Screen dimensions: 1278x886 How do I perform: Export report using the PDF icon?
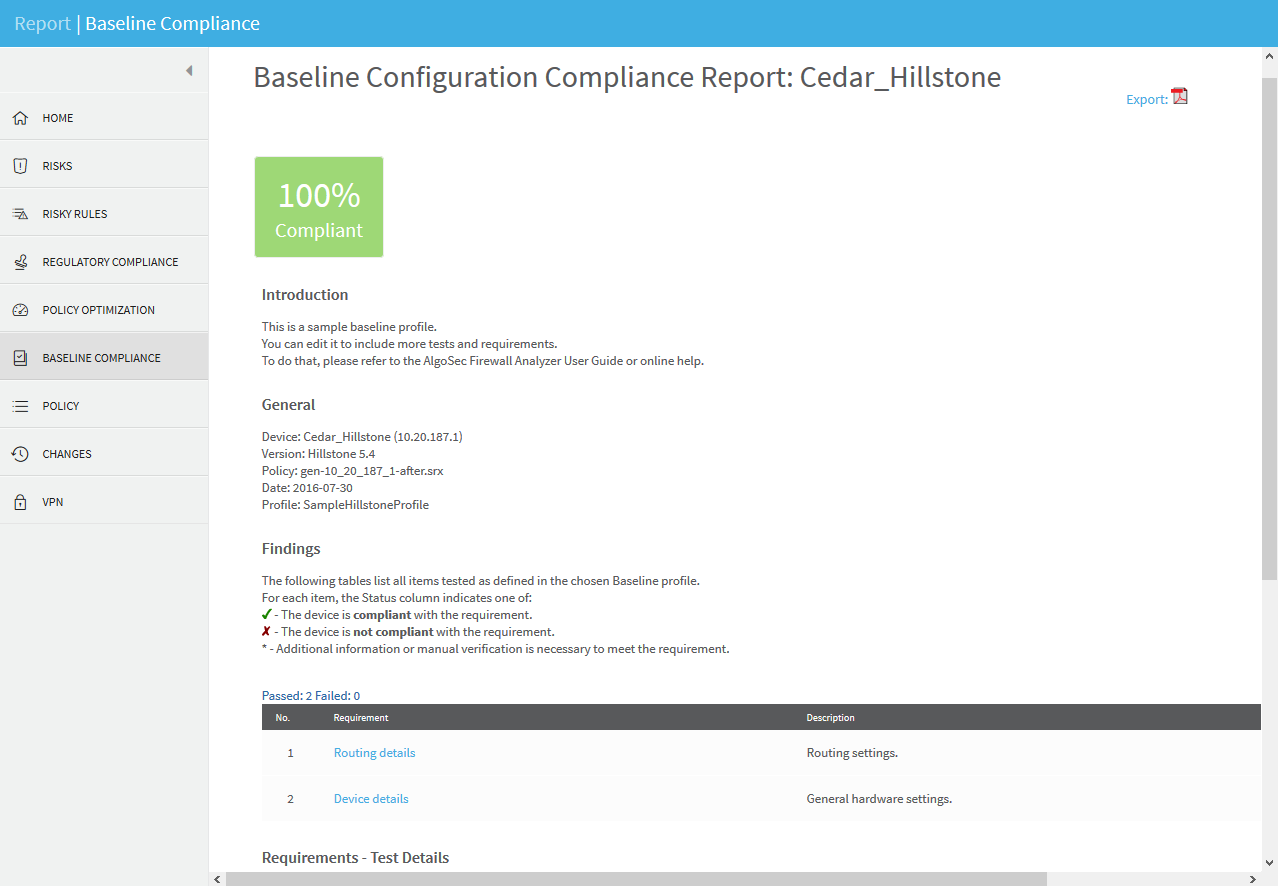pyautogui.click(x=1180, y=97)
